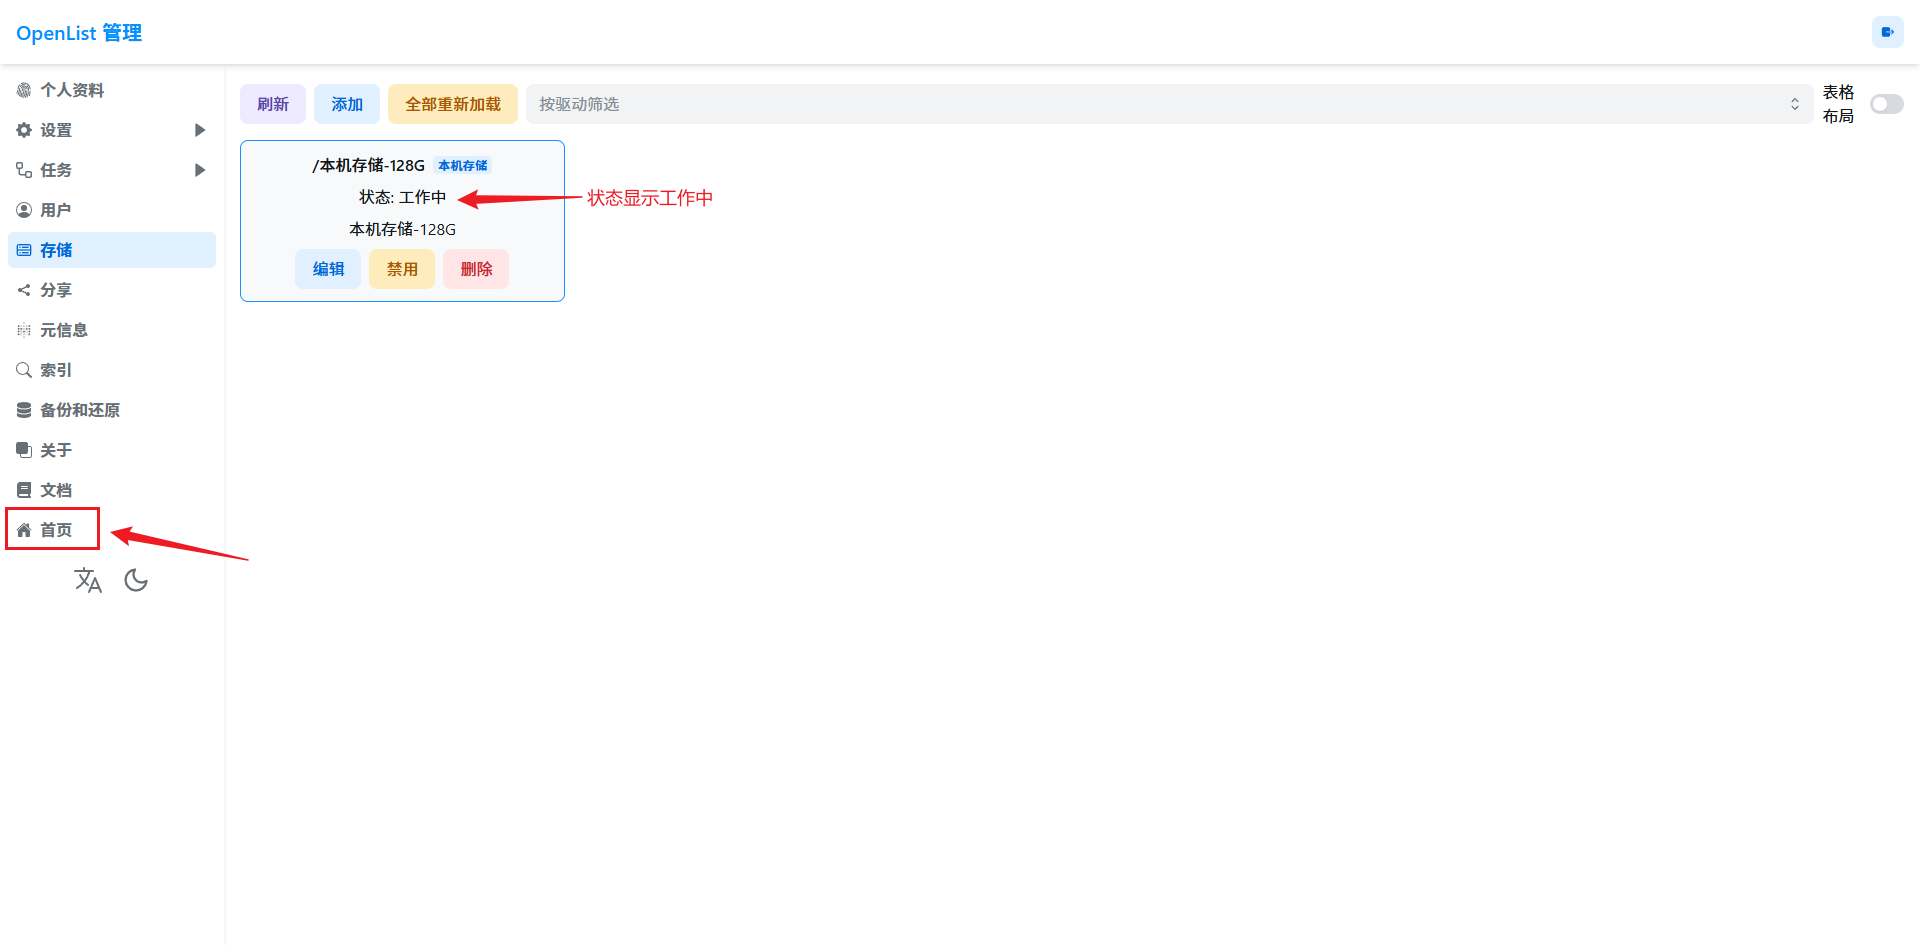The width and height of the screenshot is (1920, 945).
Task: Enable the 表格布局 table layout switch
Action: click(1886, 104)
